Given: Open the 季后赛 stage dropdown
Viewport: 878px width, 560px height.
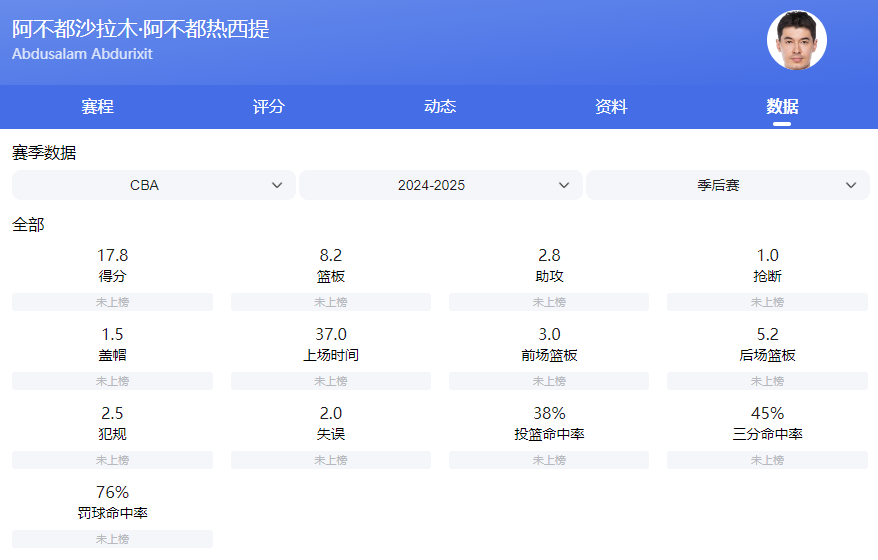Looking at the screenshot, I should coord(727,185).
